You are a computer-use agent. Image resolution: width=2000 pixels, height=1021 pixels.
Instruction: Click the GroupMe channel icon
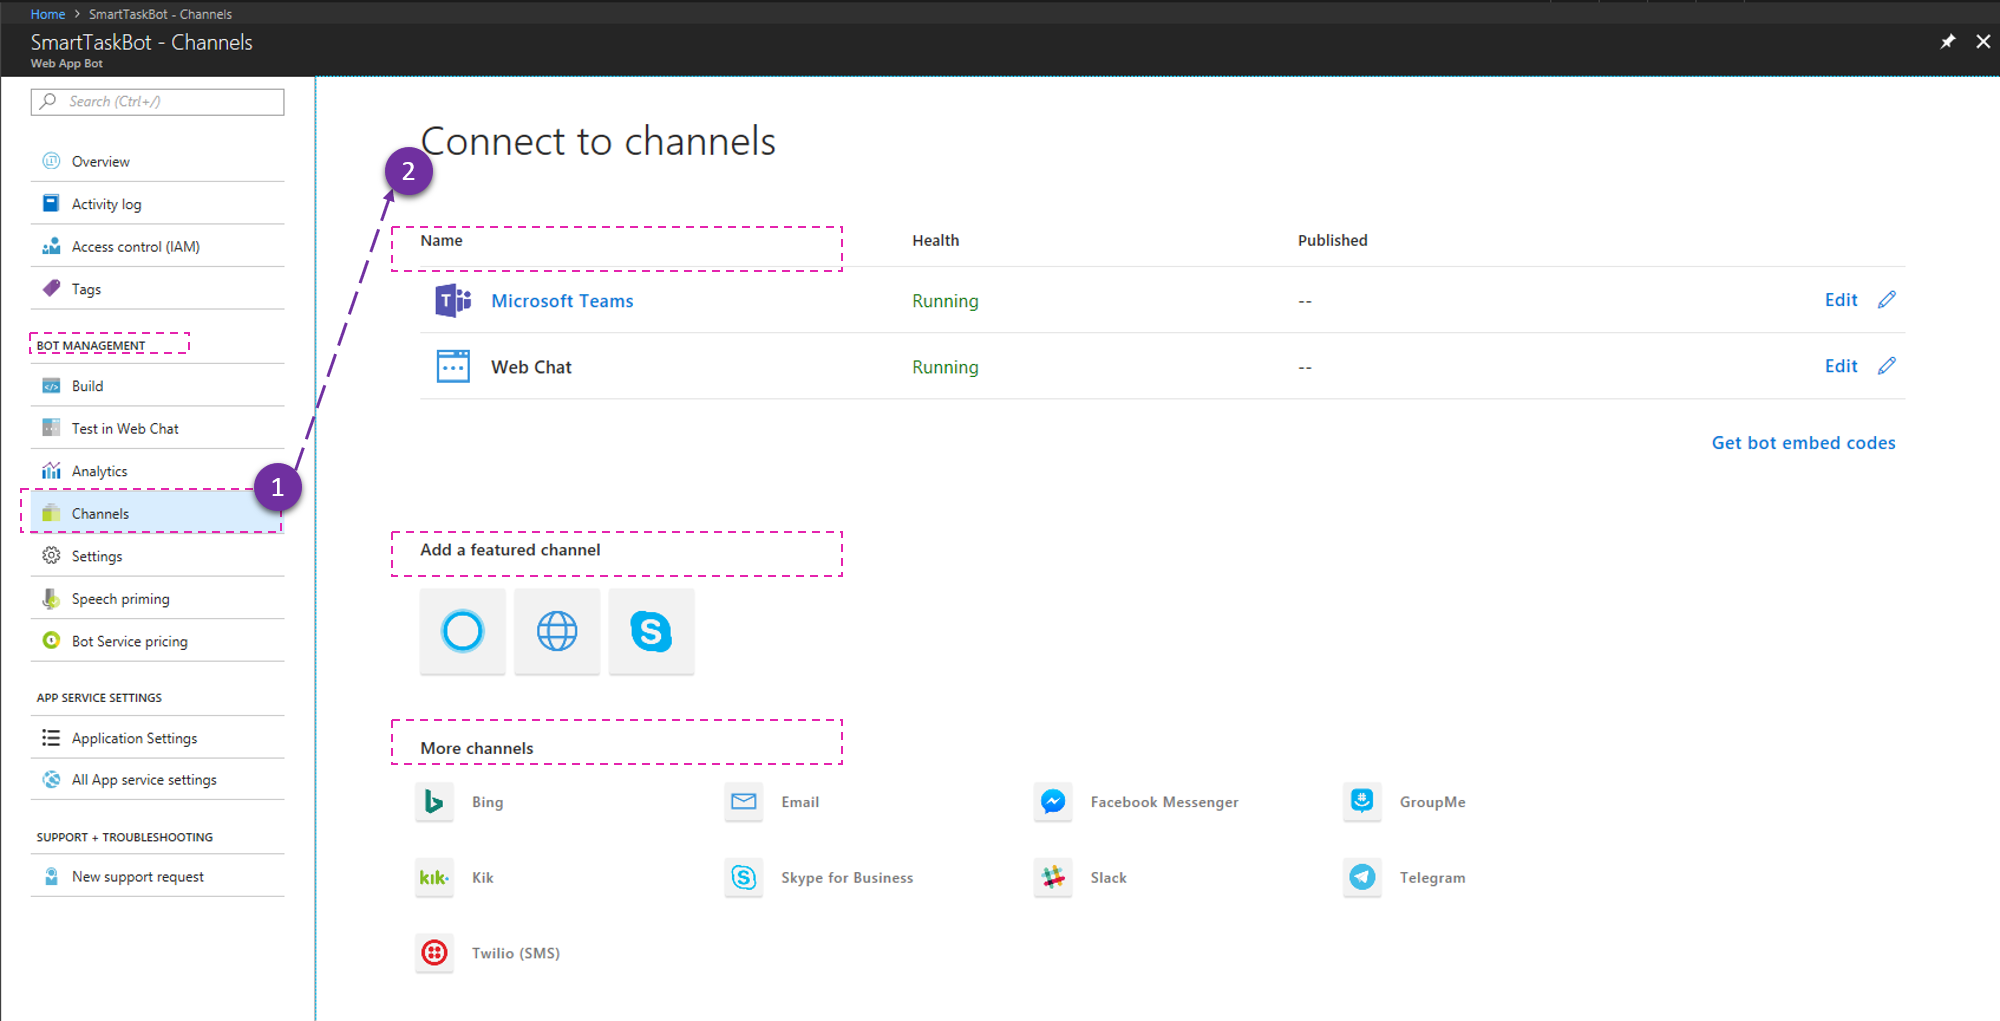click(1361, 801)
